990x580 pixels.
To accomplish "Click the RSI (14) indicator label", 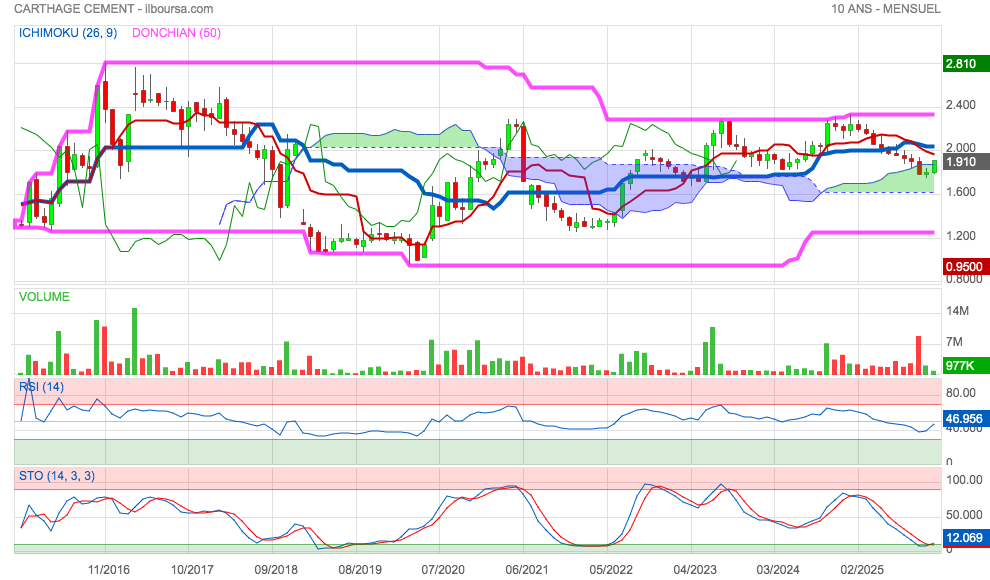I will (x=41, y=386).
